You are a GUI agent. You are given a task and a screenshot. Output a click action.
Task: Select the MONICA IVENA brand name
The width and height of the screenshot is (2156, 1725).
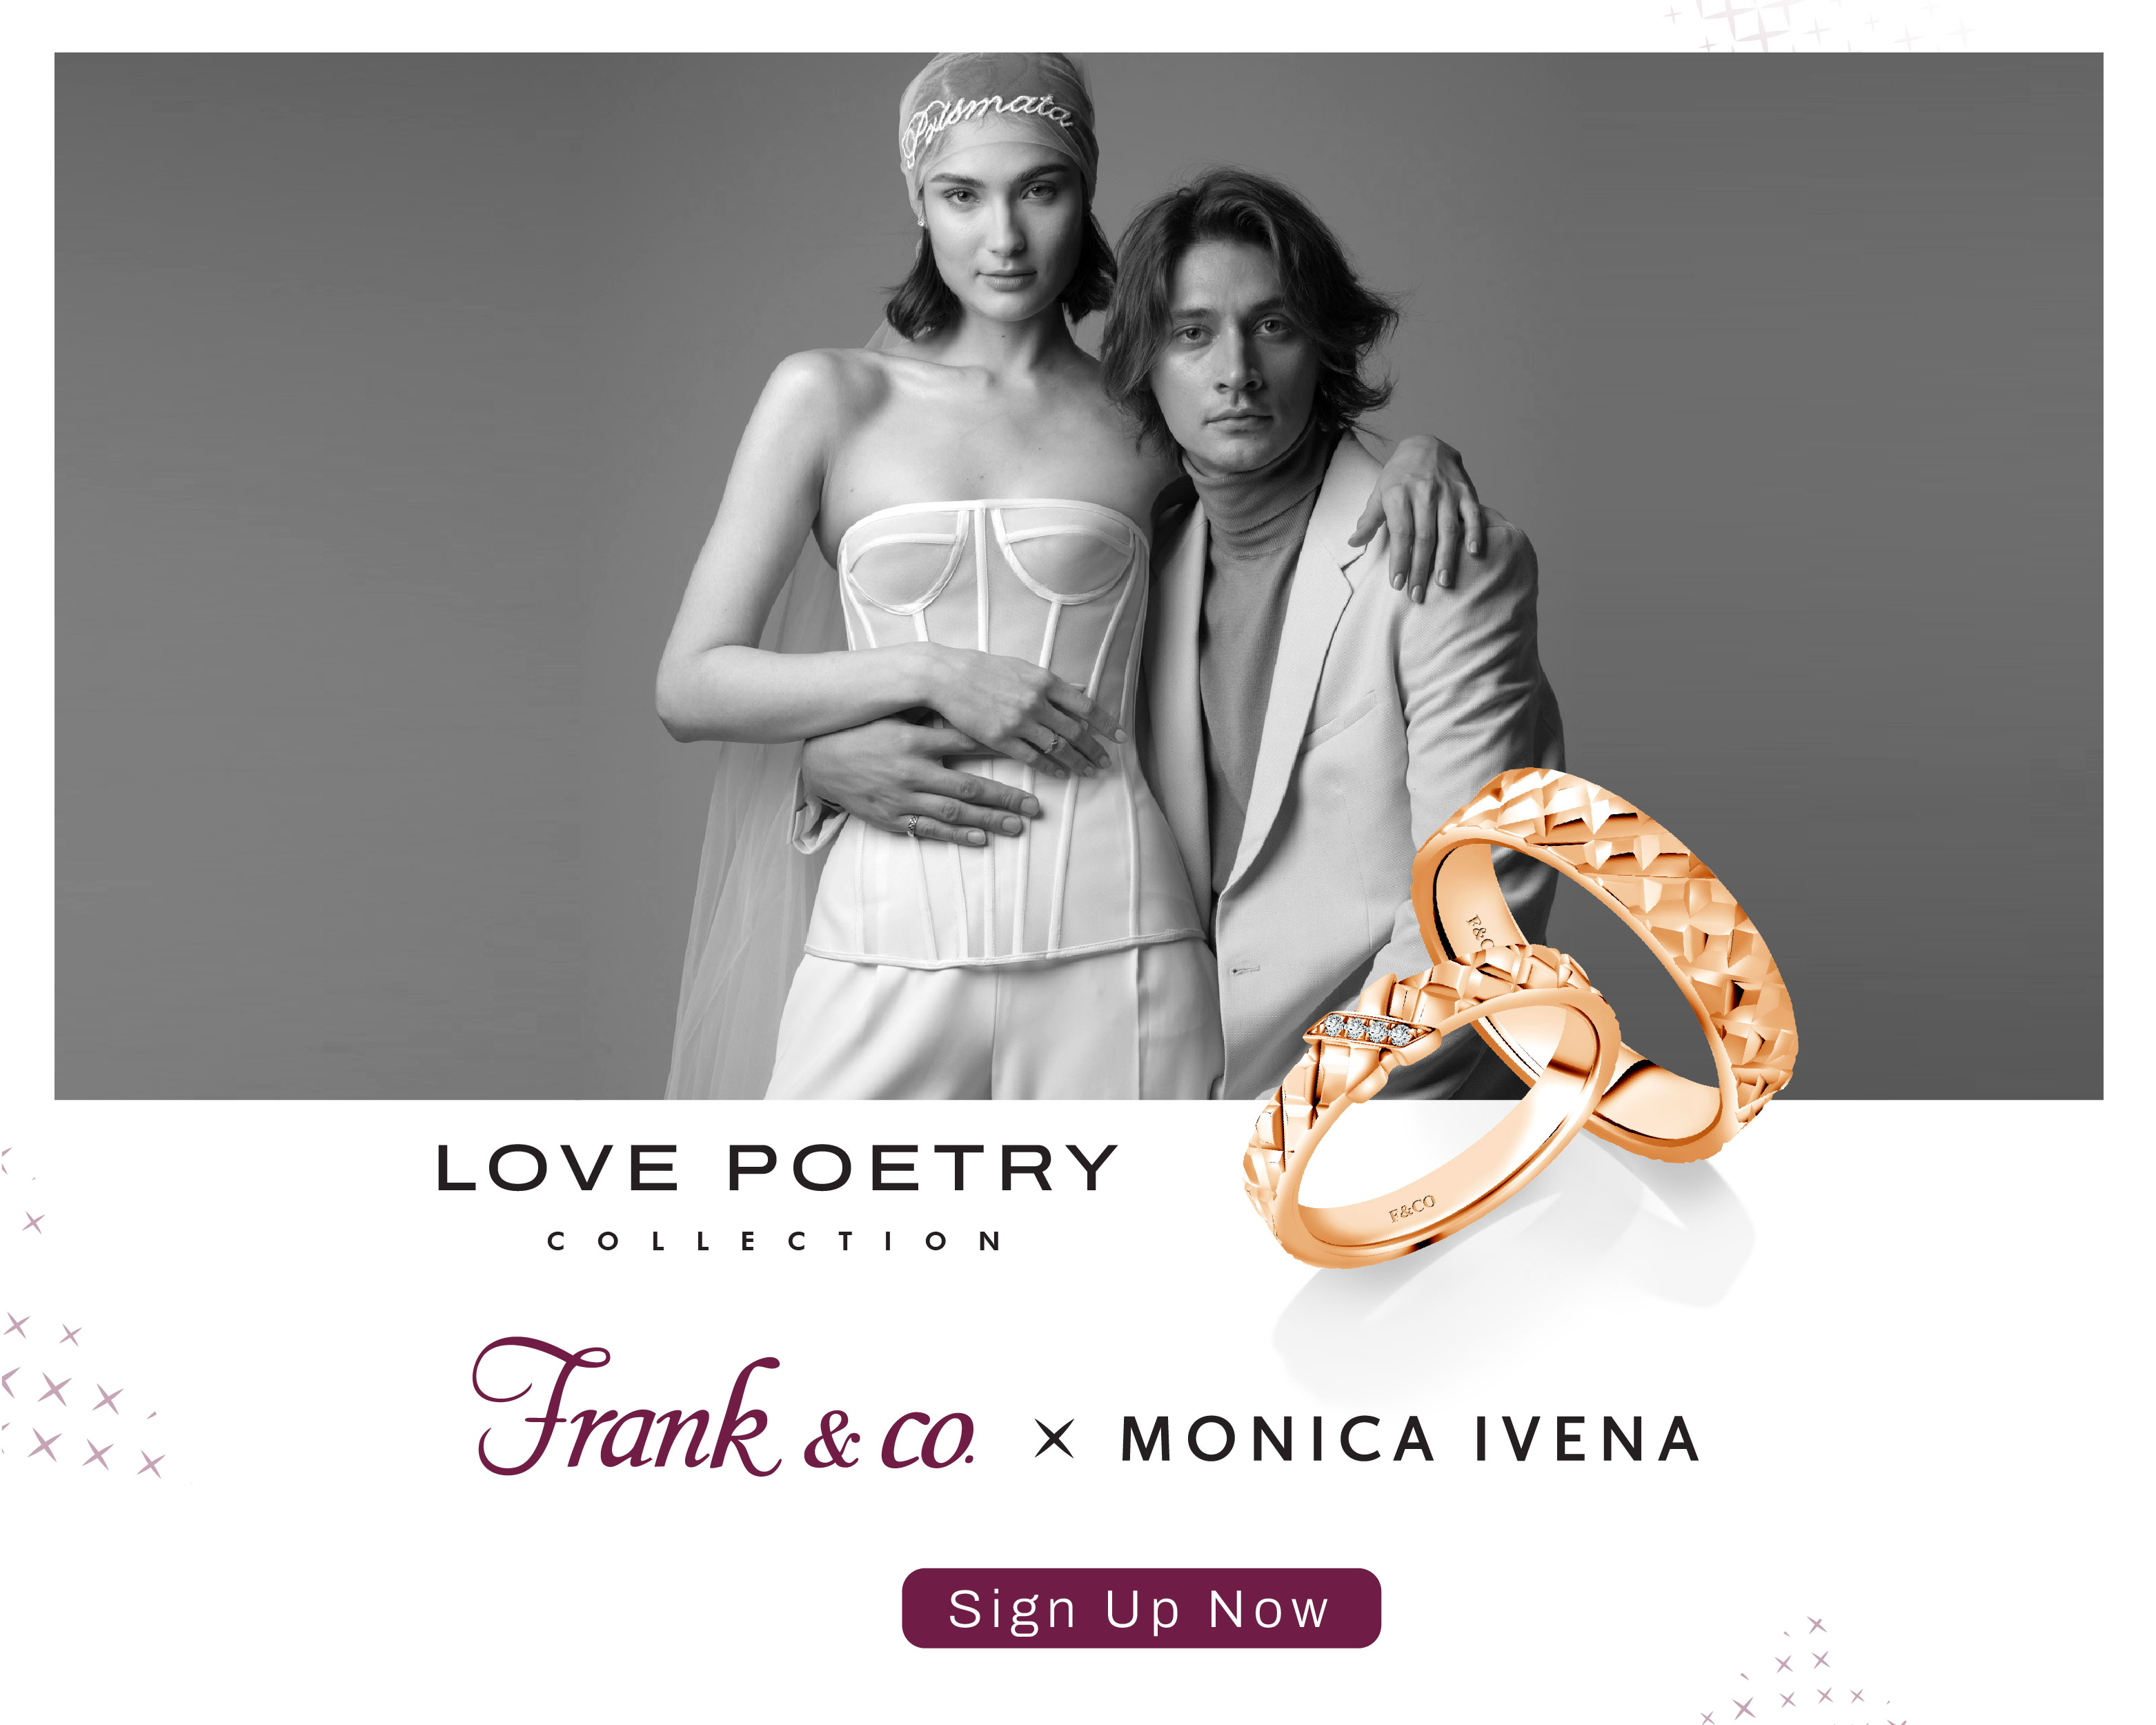[1410, 1440]
